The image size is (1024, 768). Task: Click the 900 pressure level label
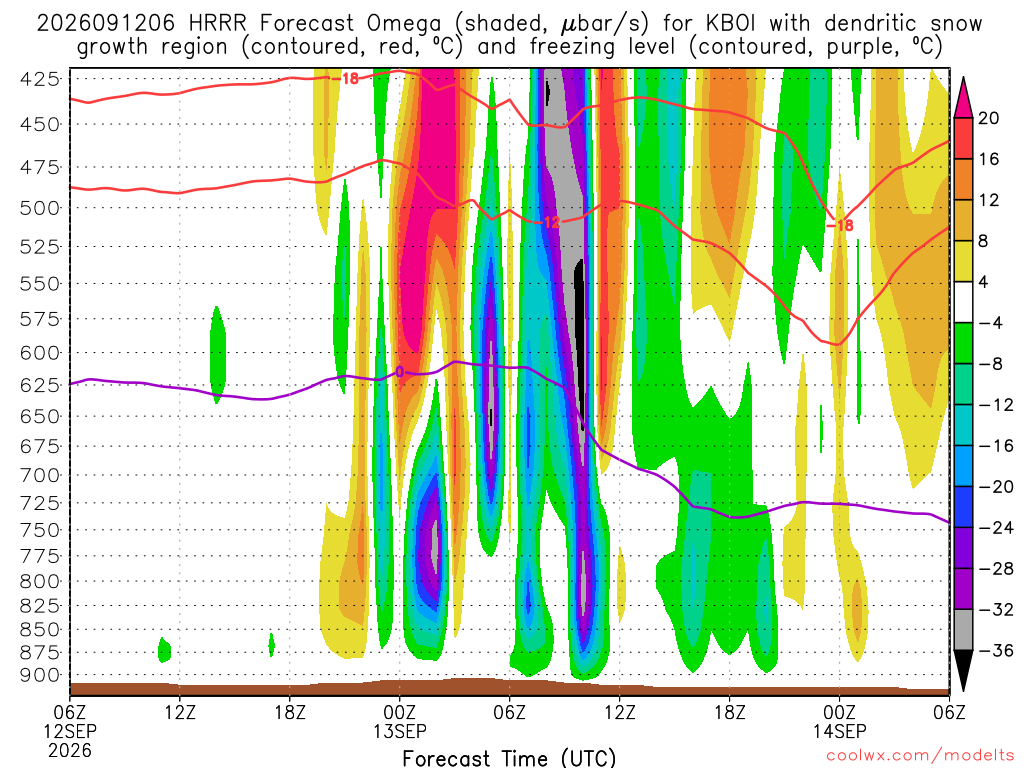pos(40,675)
